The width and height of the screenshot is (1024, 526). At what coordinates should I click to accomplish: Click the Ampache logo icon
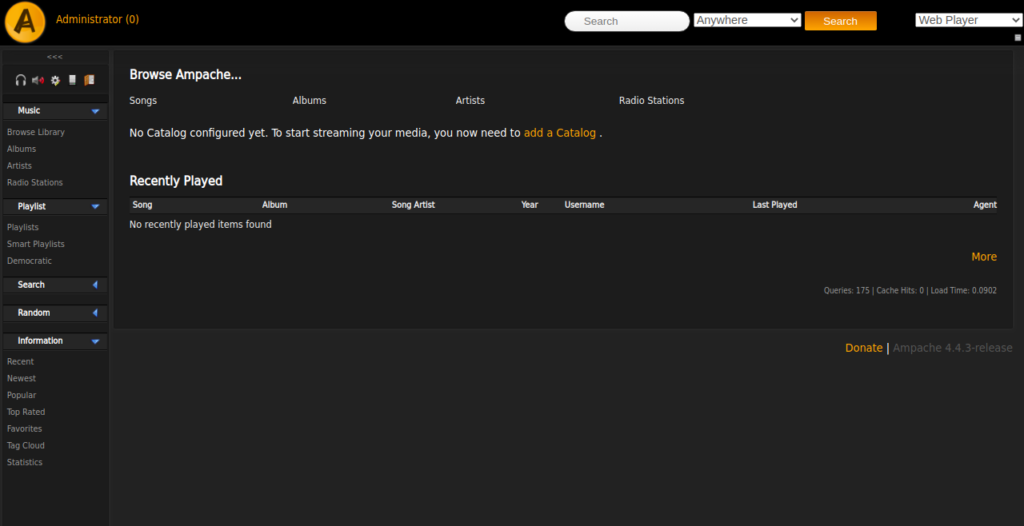click(25, 22)
